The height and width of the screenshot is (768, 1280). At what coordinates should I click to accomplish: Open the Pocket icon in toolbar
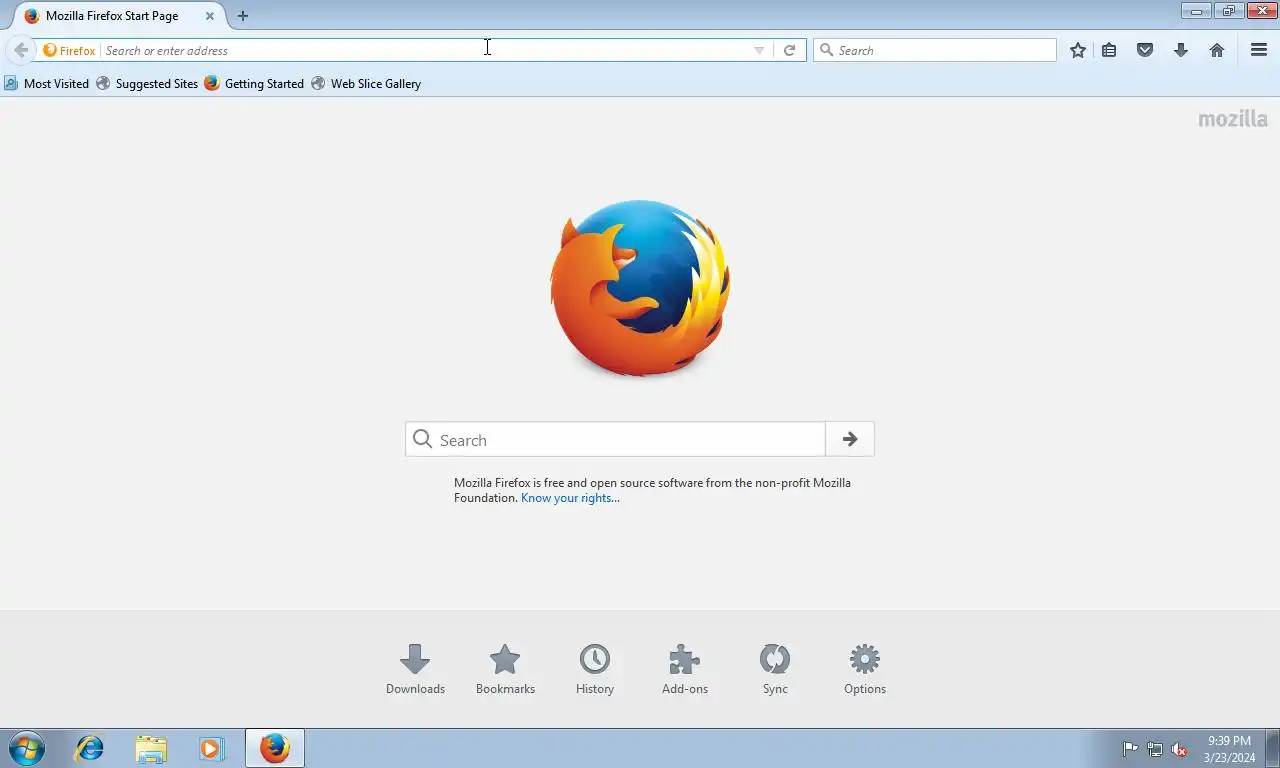pos(1145,50)
